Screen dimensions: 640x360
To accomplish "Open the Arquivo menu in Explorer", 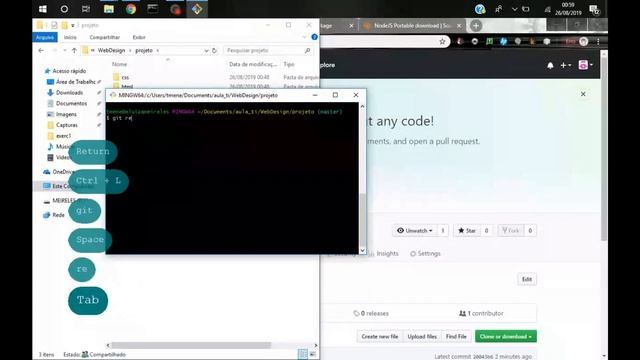I will (x=45, y=37).
